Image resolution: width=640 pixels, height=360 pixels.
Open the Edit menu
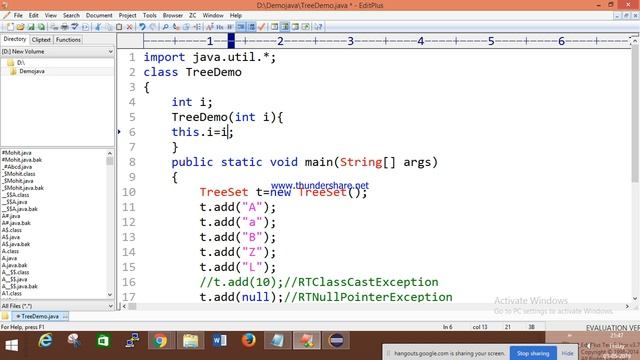pos(33,16)
